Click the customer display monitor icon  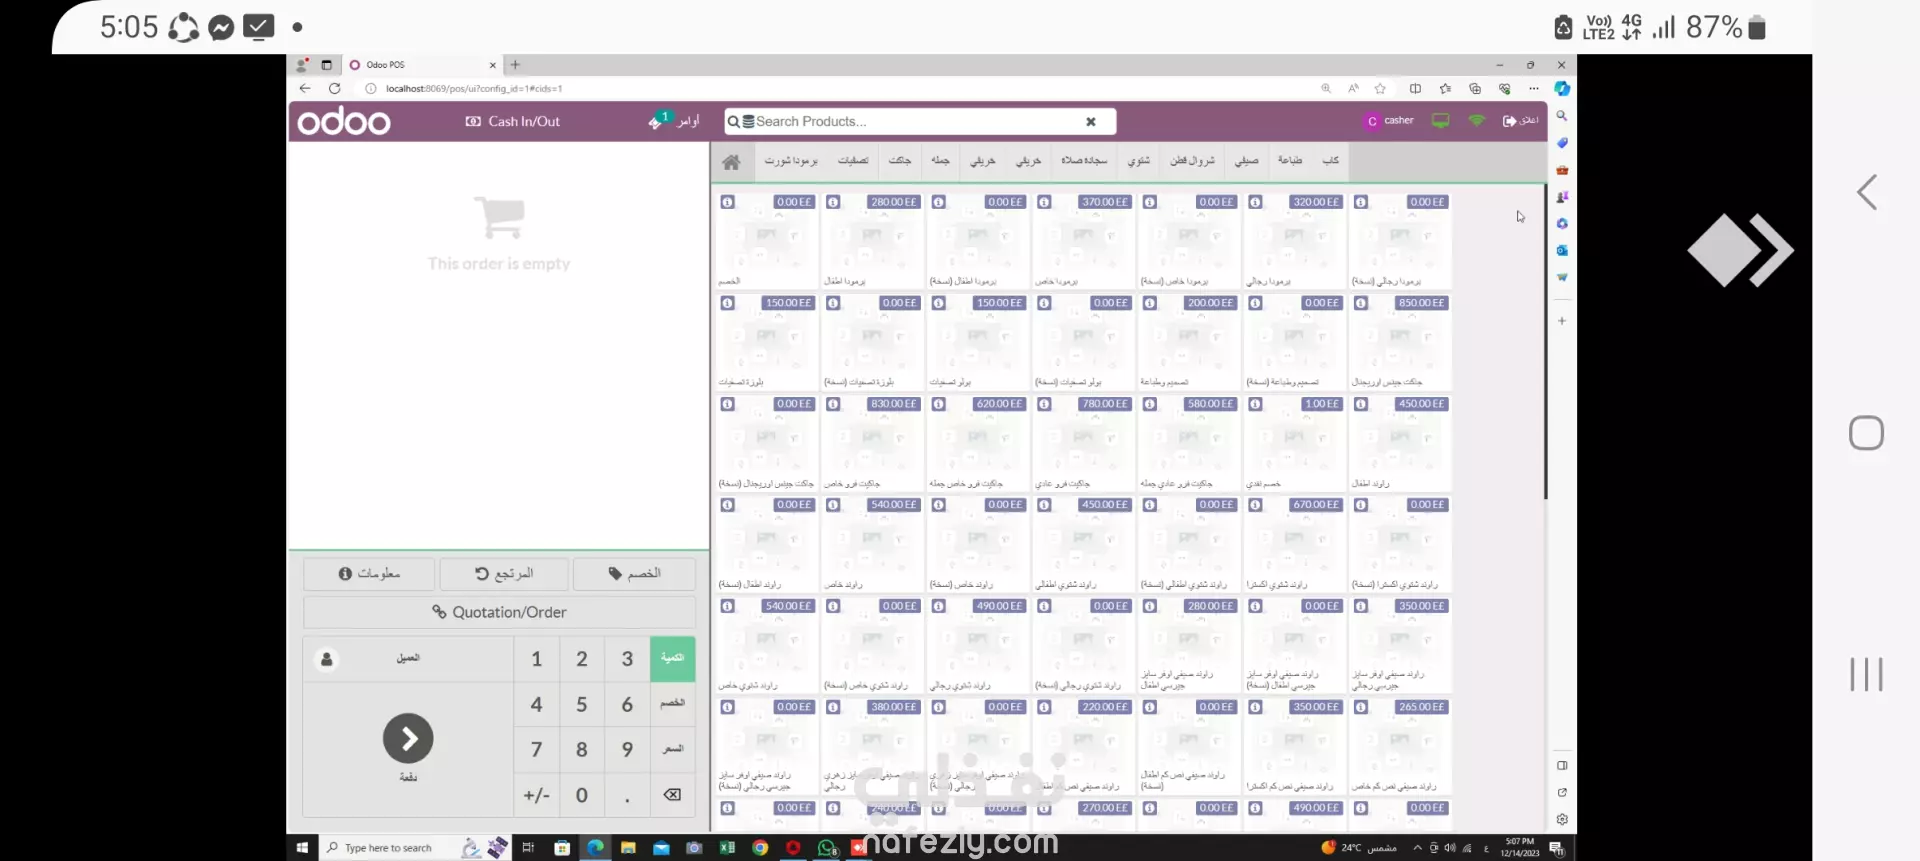[x=1440, y=121]
